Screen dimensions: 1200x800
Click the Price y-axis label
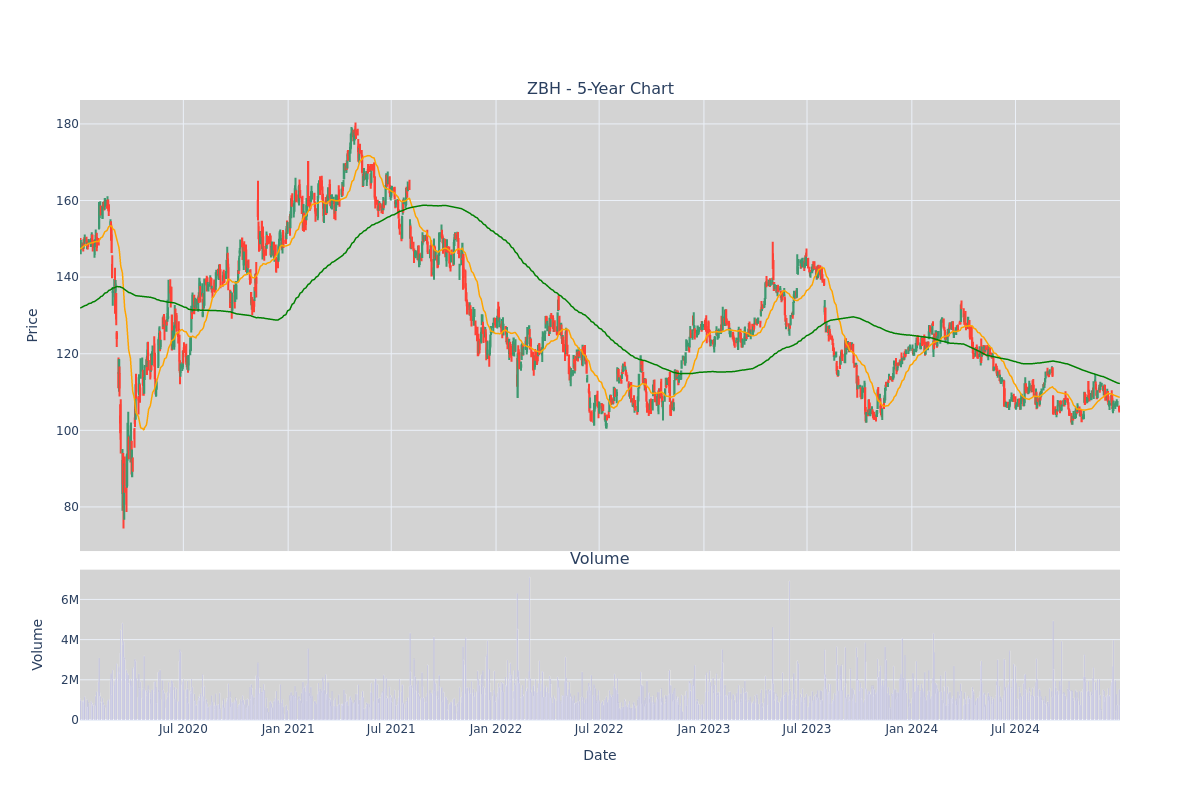point(33,325)
